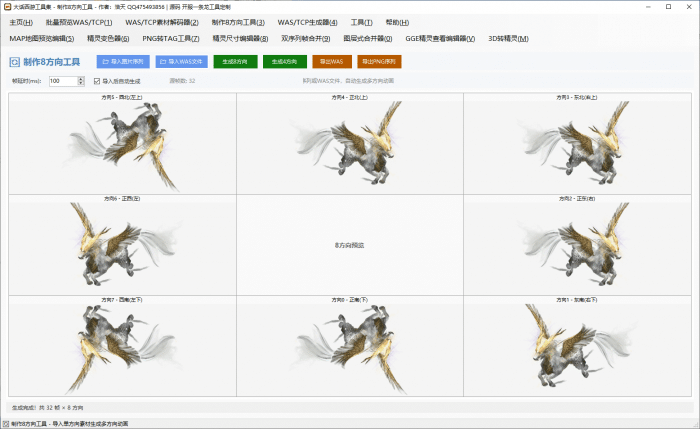Click orange 导出WAS button
The width and height of the screenshot is (700, 429).
point(332,62)
